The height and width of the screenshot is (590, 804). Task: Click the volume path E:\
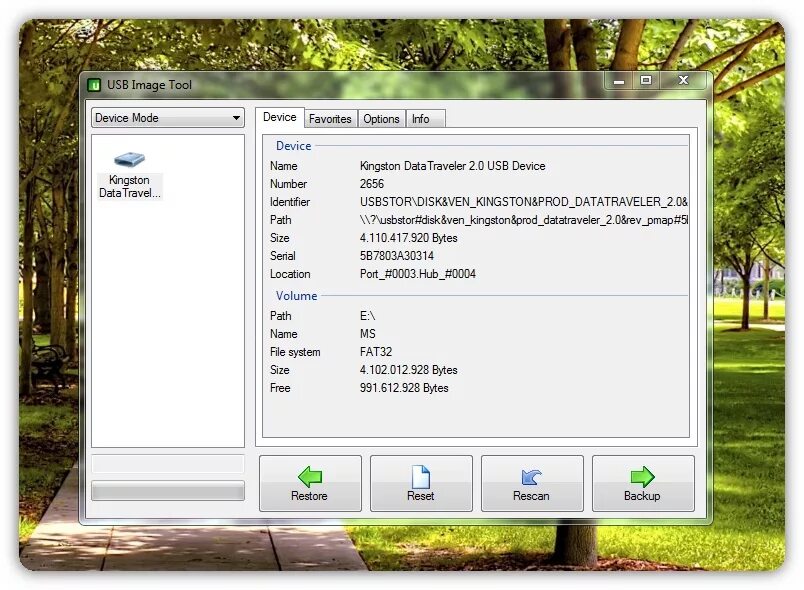pos(367,316)
